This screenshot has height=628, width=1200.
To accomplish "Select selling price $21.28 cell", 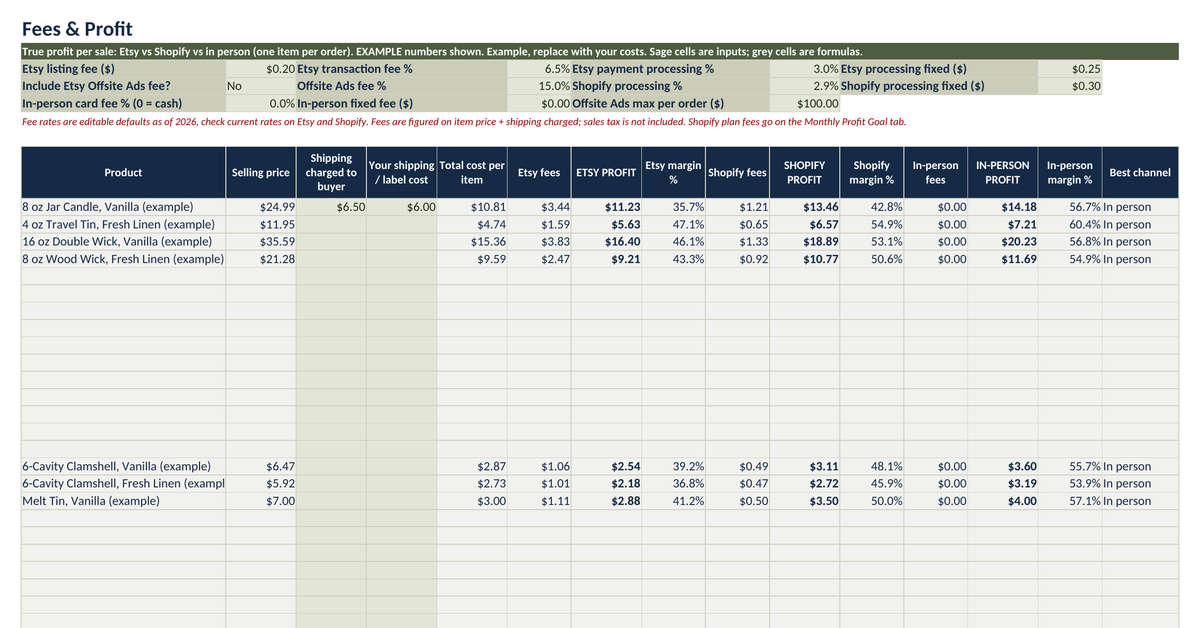I will tap(261, 259).
